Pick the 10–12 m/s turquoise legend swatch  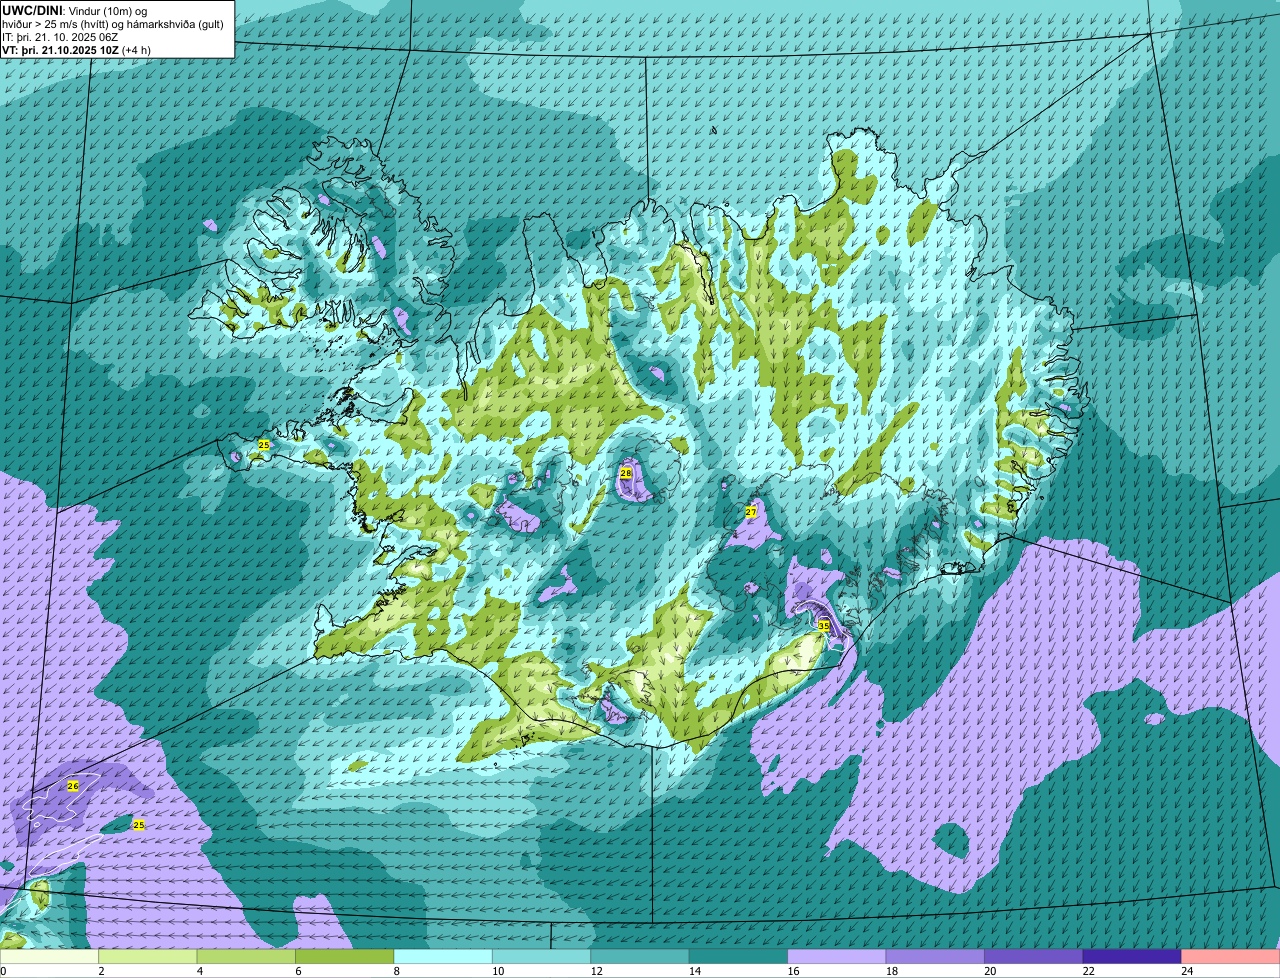point(542,956)
